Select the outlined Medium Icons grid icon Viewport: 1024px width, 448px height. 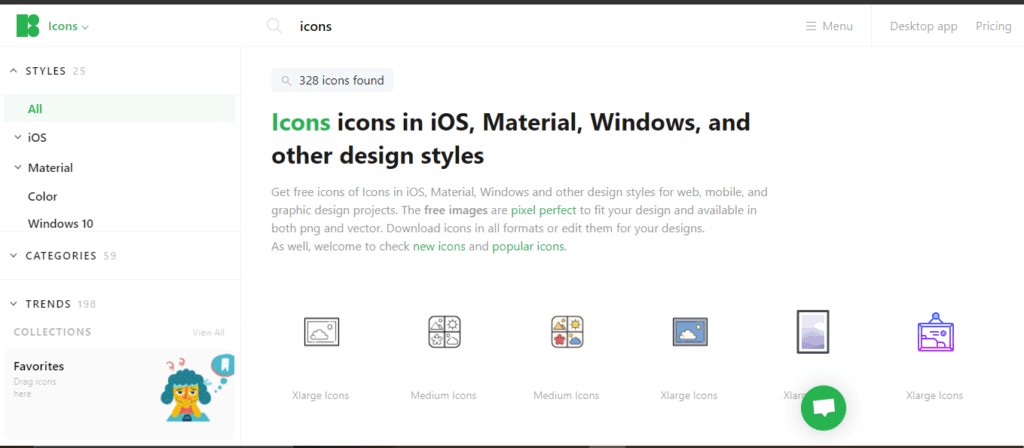click(x=444, y=332)
